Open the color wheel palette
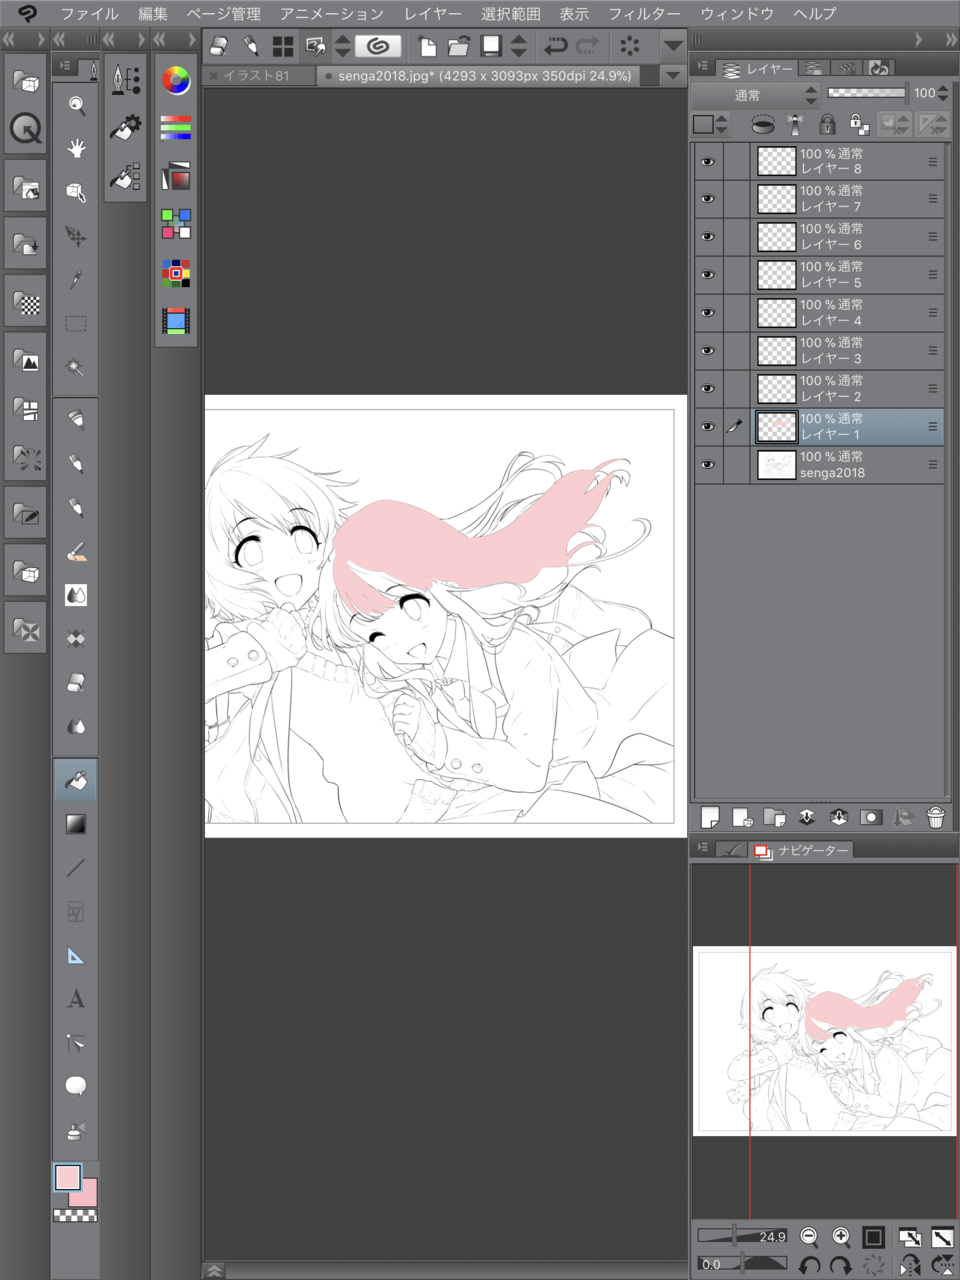Image resolution: width=960 pixels, height=1280 pixels. click(x=176, y=81)
